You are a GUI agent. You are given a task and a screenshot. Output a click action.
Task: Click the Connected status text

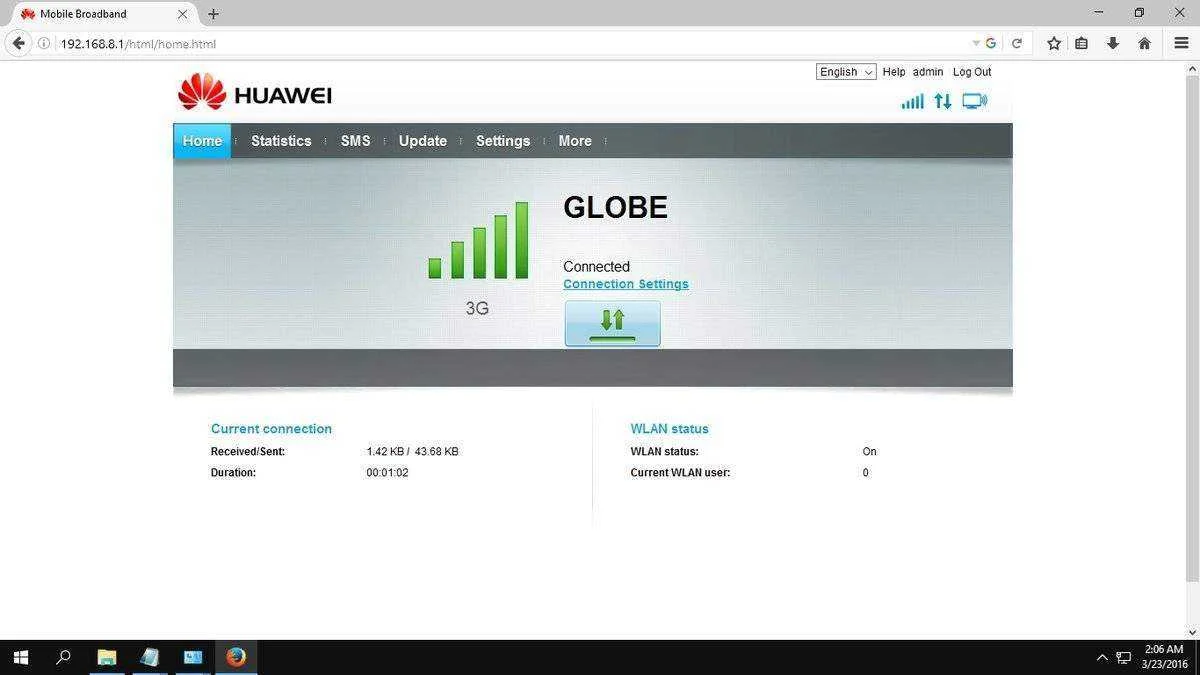597,267
